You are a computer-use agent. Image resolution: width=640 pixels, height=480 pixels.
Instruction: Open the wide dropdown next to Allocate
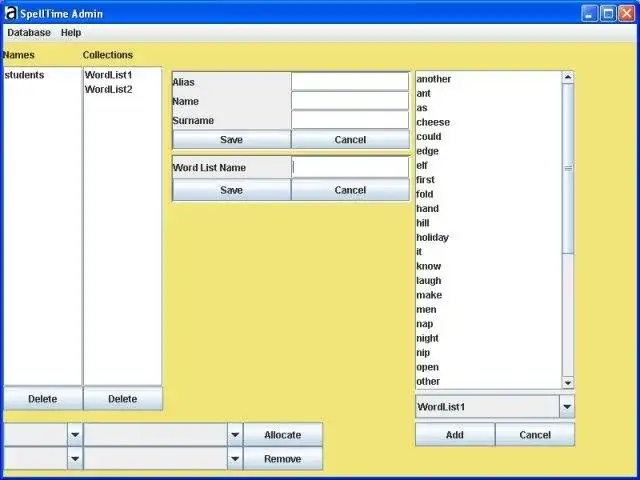[x=235, y=435]
